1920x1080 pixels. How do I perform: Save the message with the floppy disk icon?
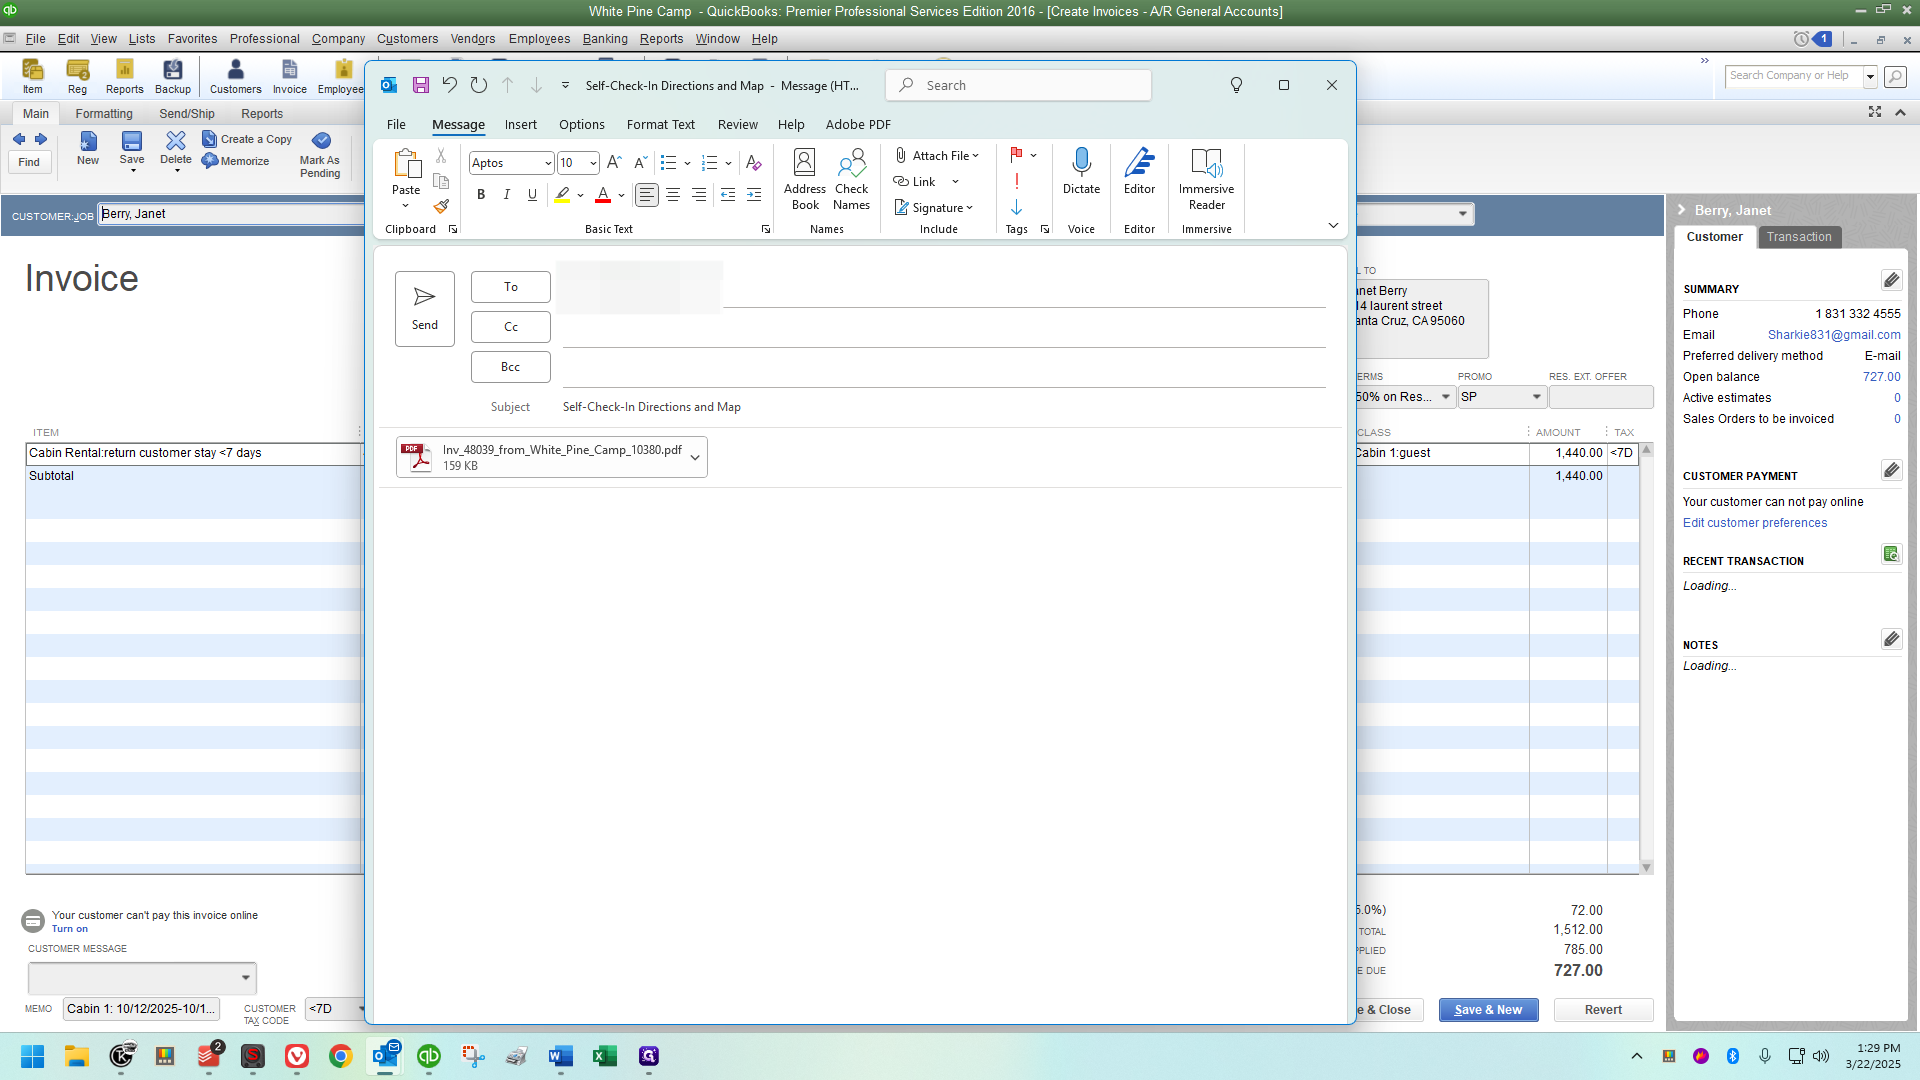tap(421, 85)
